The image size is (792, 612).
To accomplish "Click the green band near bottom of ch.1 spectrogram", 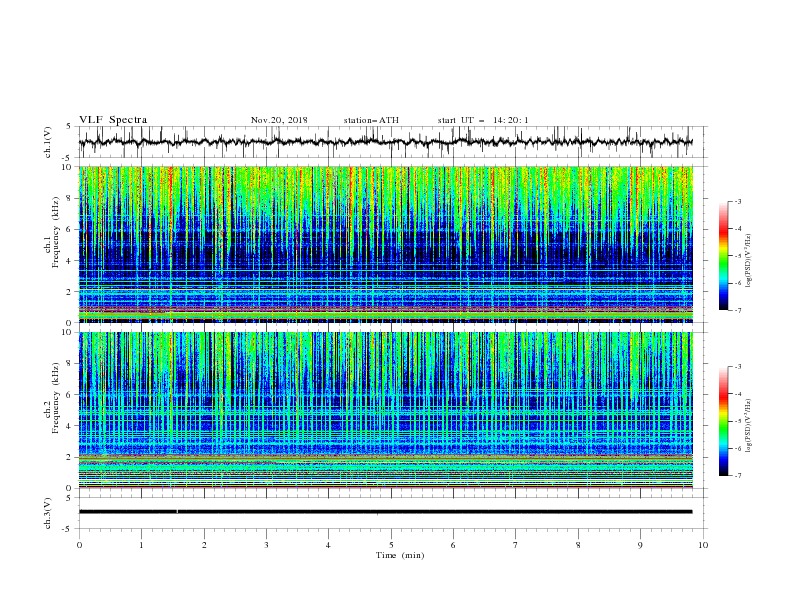I will click(385, 315).
